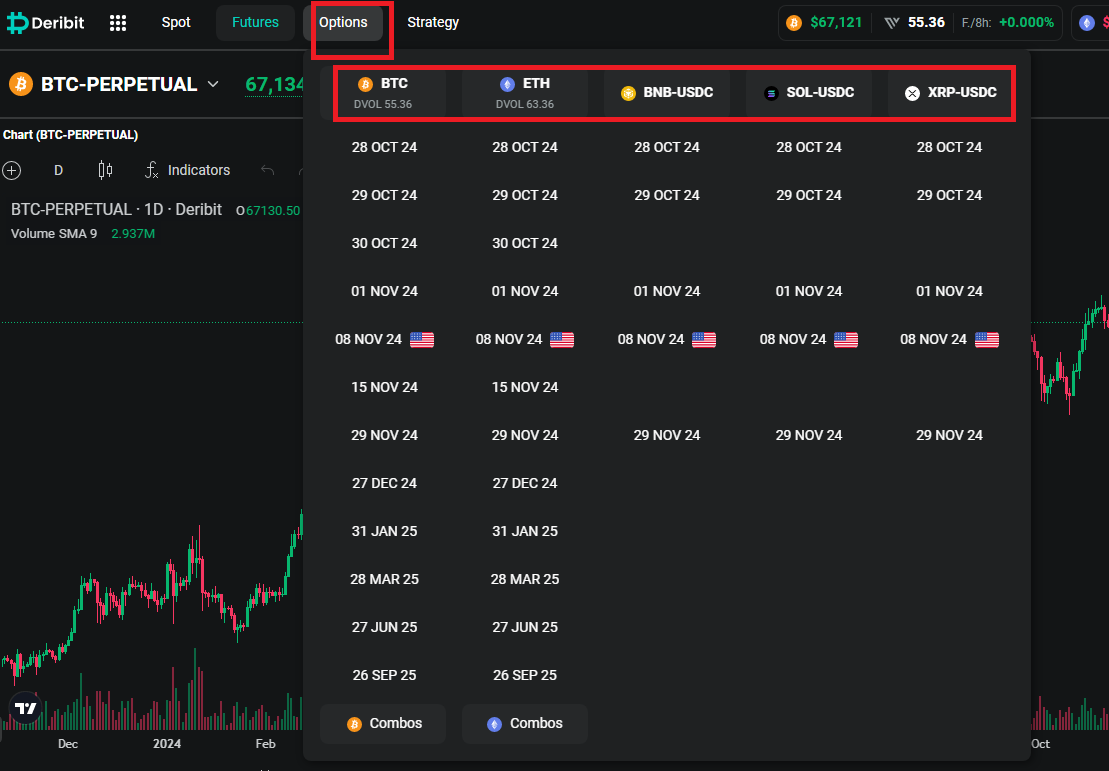Expand the BTC-PERPETUAL instrument dropdown
Screen dimensions: 1109x771
coord(213,84)
